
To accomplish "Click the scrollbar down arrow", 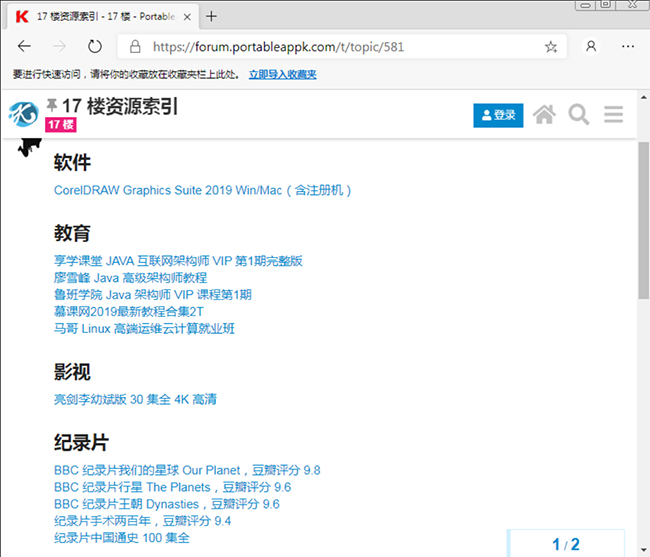I will click(x=643, y=550).
